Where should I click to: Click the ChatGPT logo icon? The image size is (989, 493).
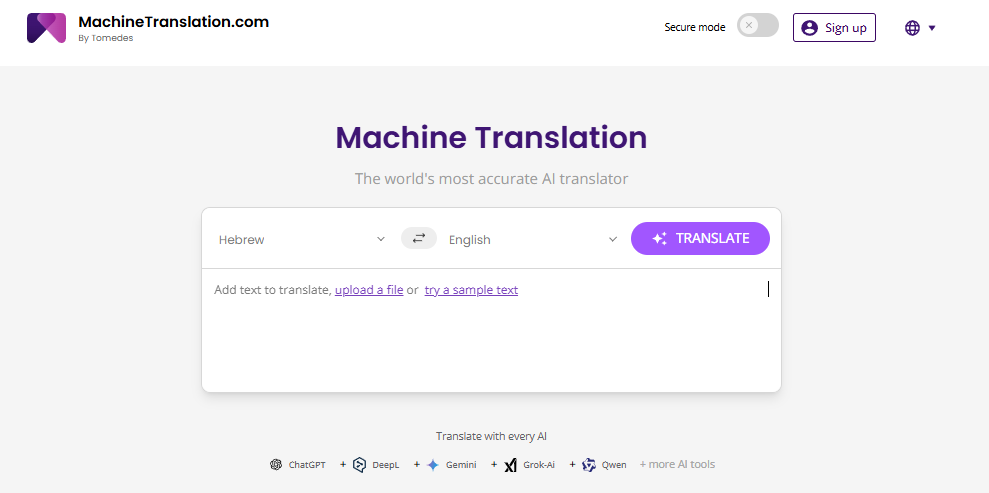click(x=276, y=465)
